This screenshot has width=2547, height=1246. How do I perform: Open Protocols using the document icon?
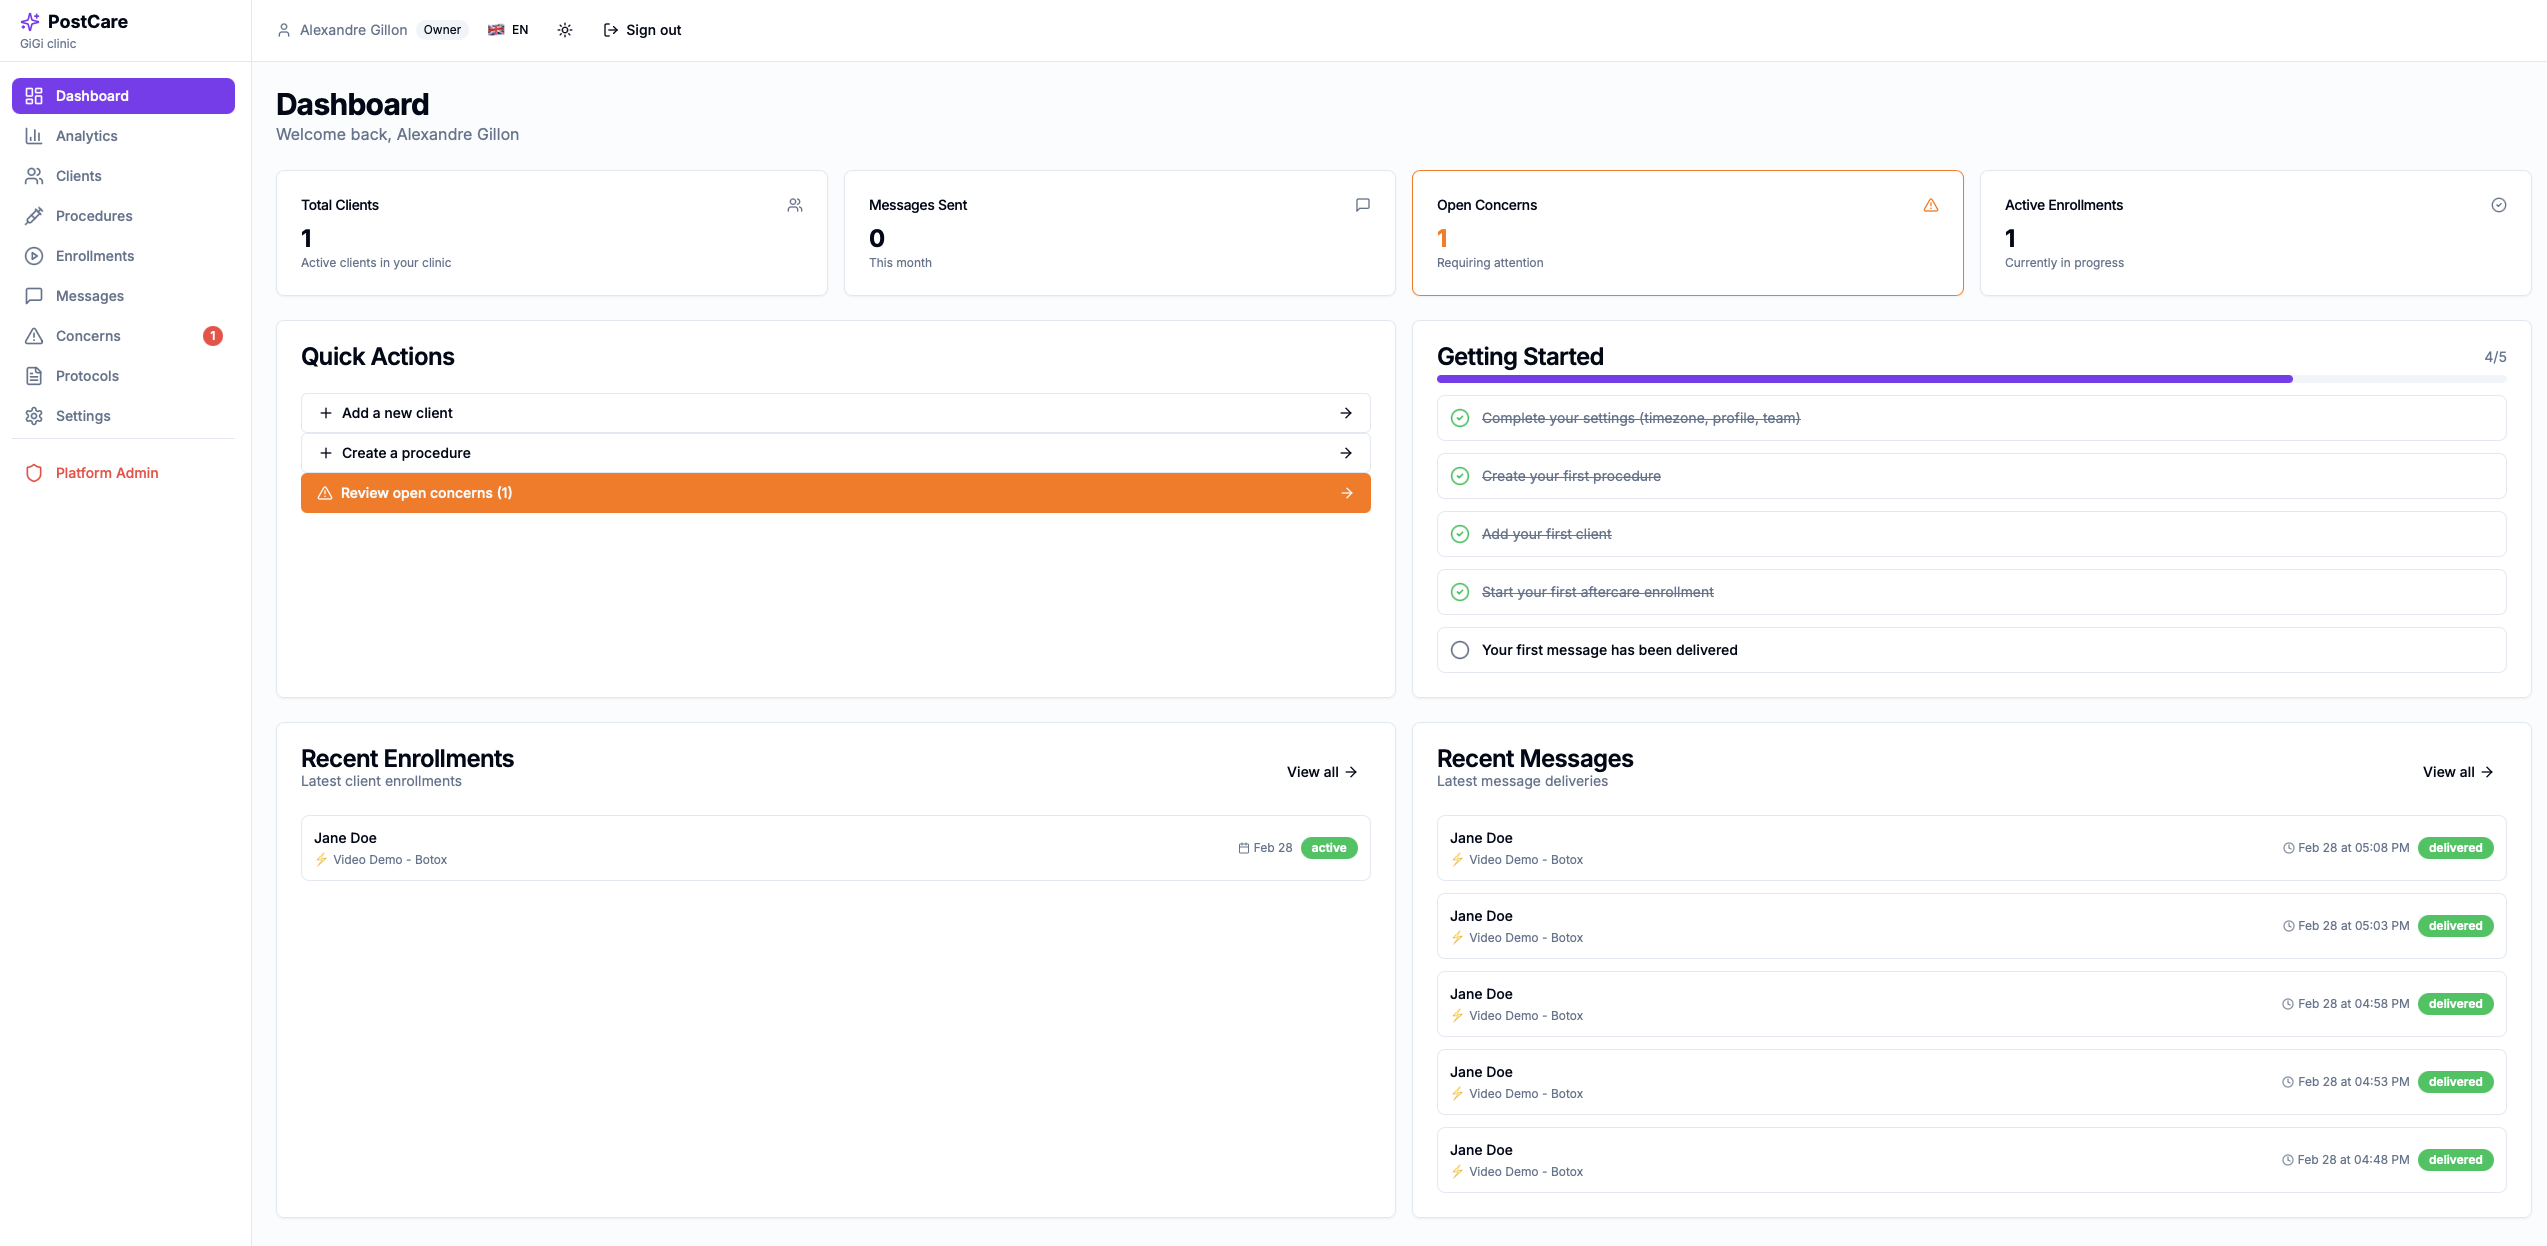pyautogui.click(x=33, y=375)
